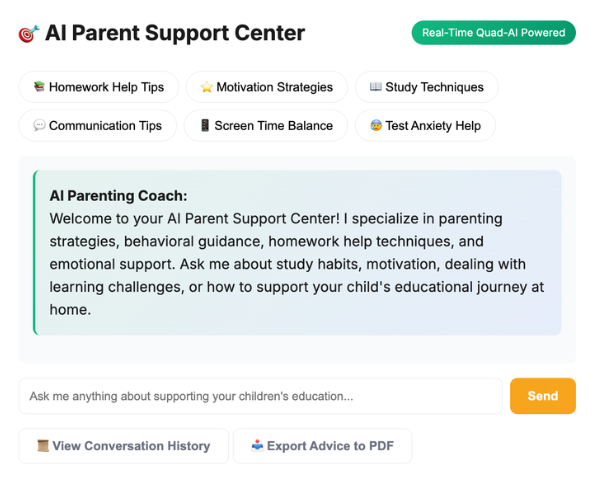The width and height of the screenshot is (601, 480).
Task: Click the scroll icon on View Conversation History
Action: [43, 446]
